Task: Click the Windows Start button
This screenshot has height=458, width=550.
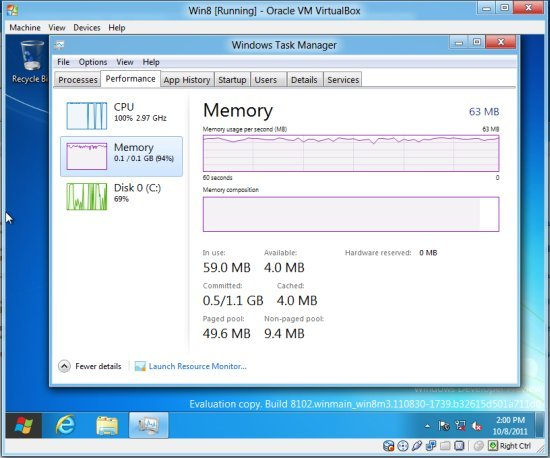Action: click(24, 425)
